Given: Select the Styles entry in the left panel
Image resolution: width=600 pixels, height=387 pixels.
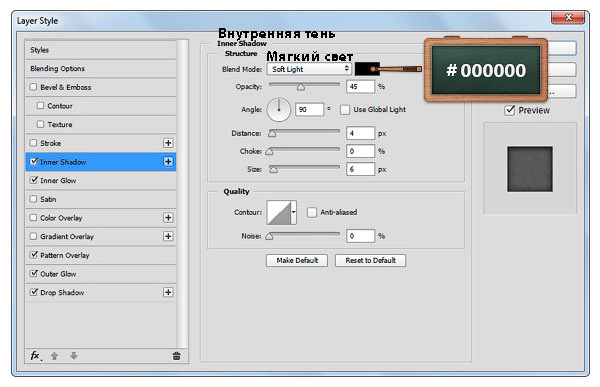Looking at the screenshot, I should point(101,50).
